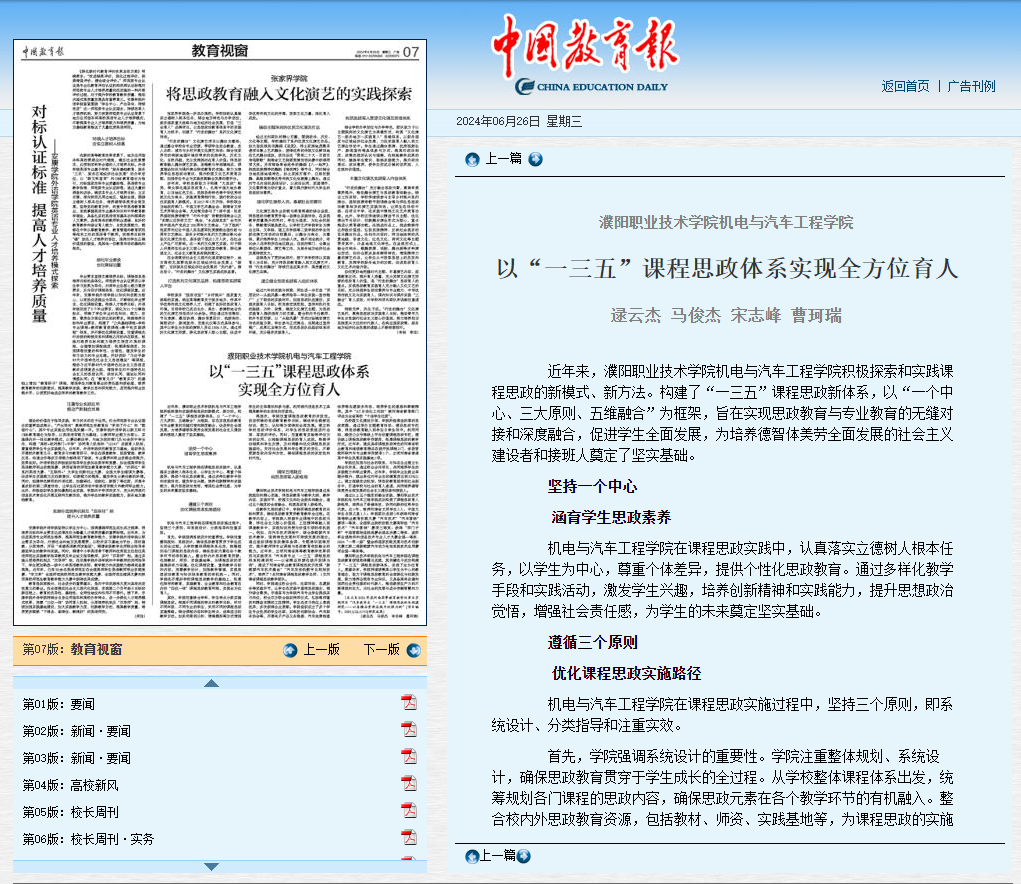The height and width of the screenshot is (884, 1021).
Task: Click the heading 坚持一个中心
Action: click(x=593, y=486)
